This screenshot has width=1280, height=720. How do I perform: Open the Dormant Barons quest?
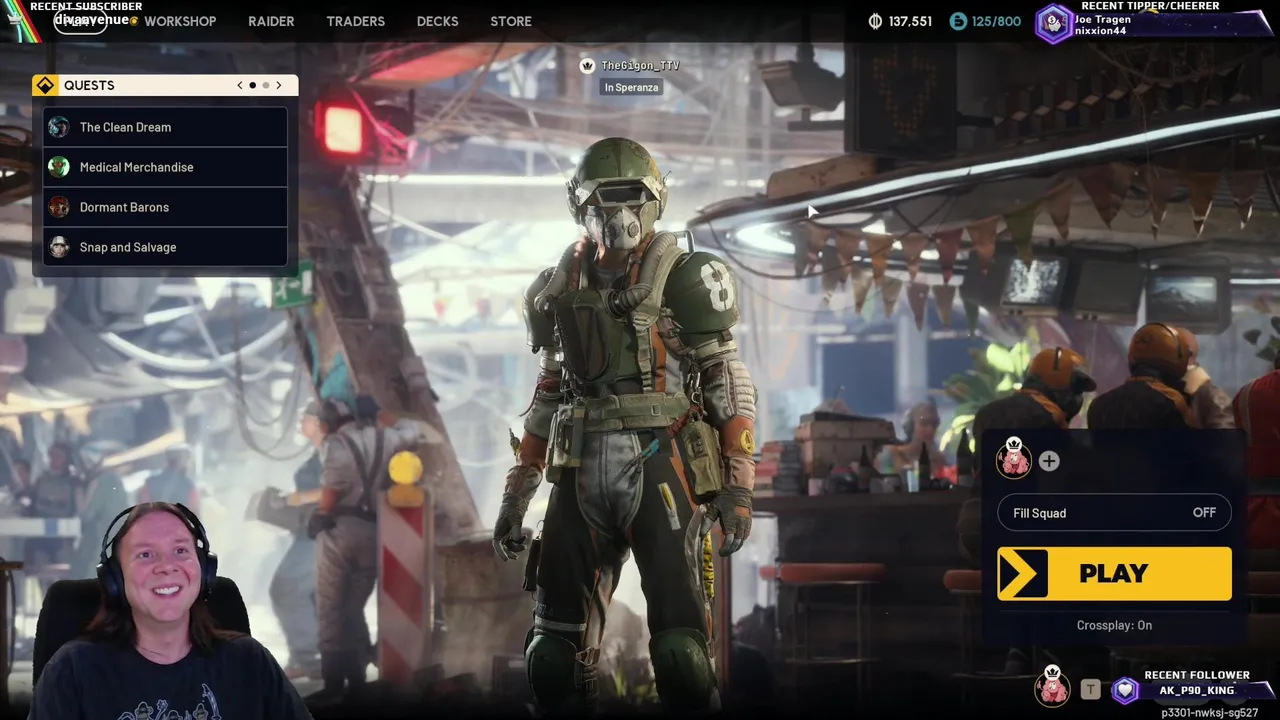165,207
